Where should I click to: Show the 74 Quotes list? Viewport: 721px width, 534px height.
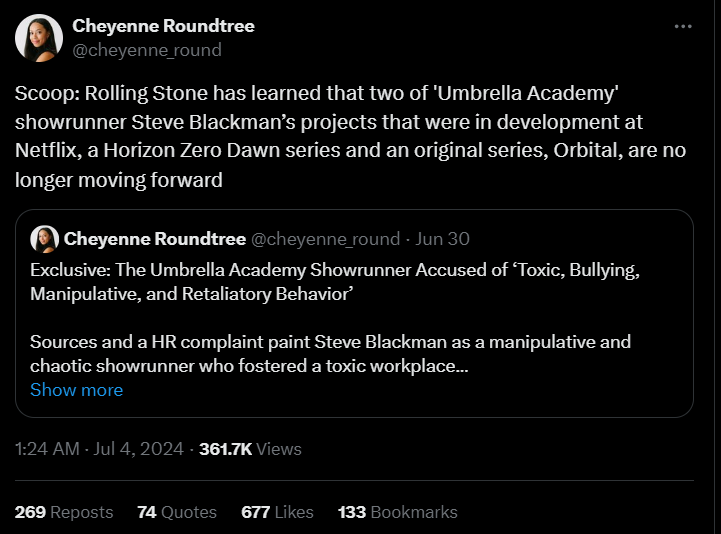177,512
